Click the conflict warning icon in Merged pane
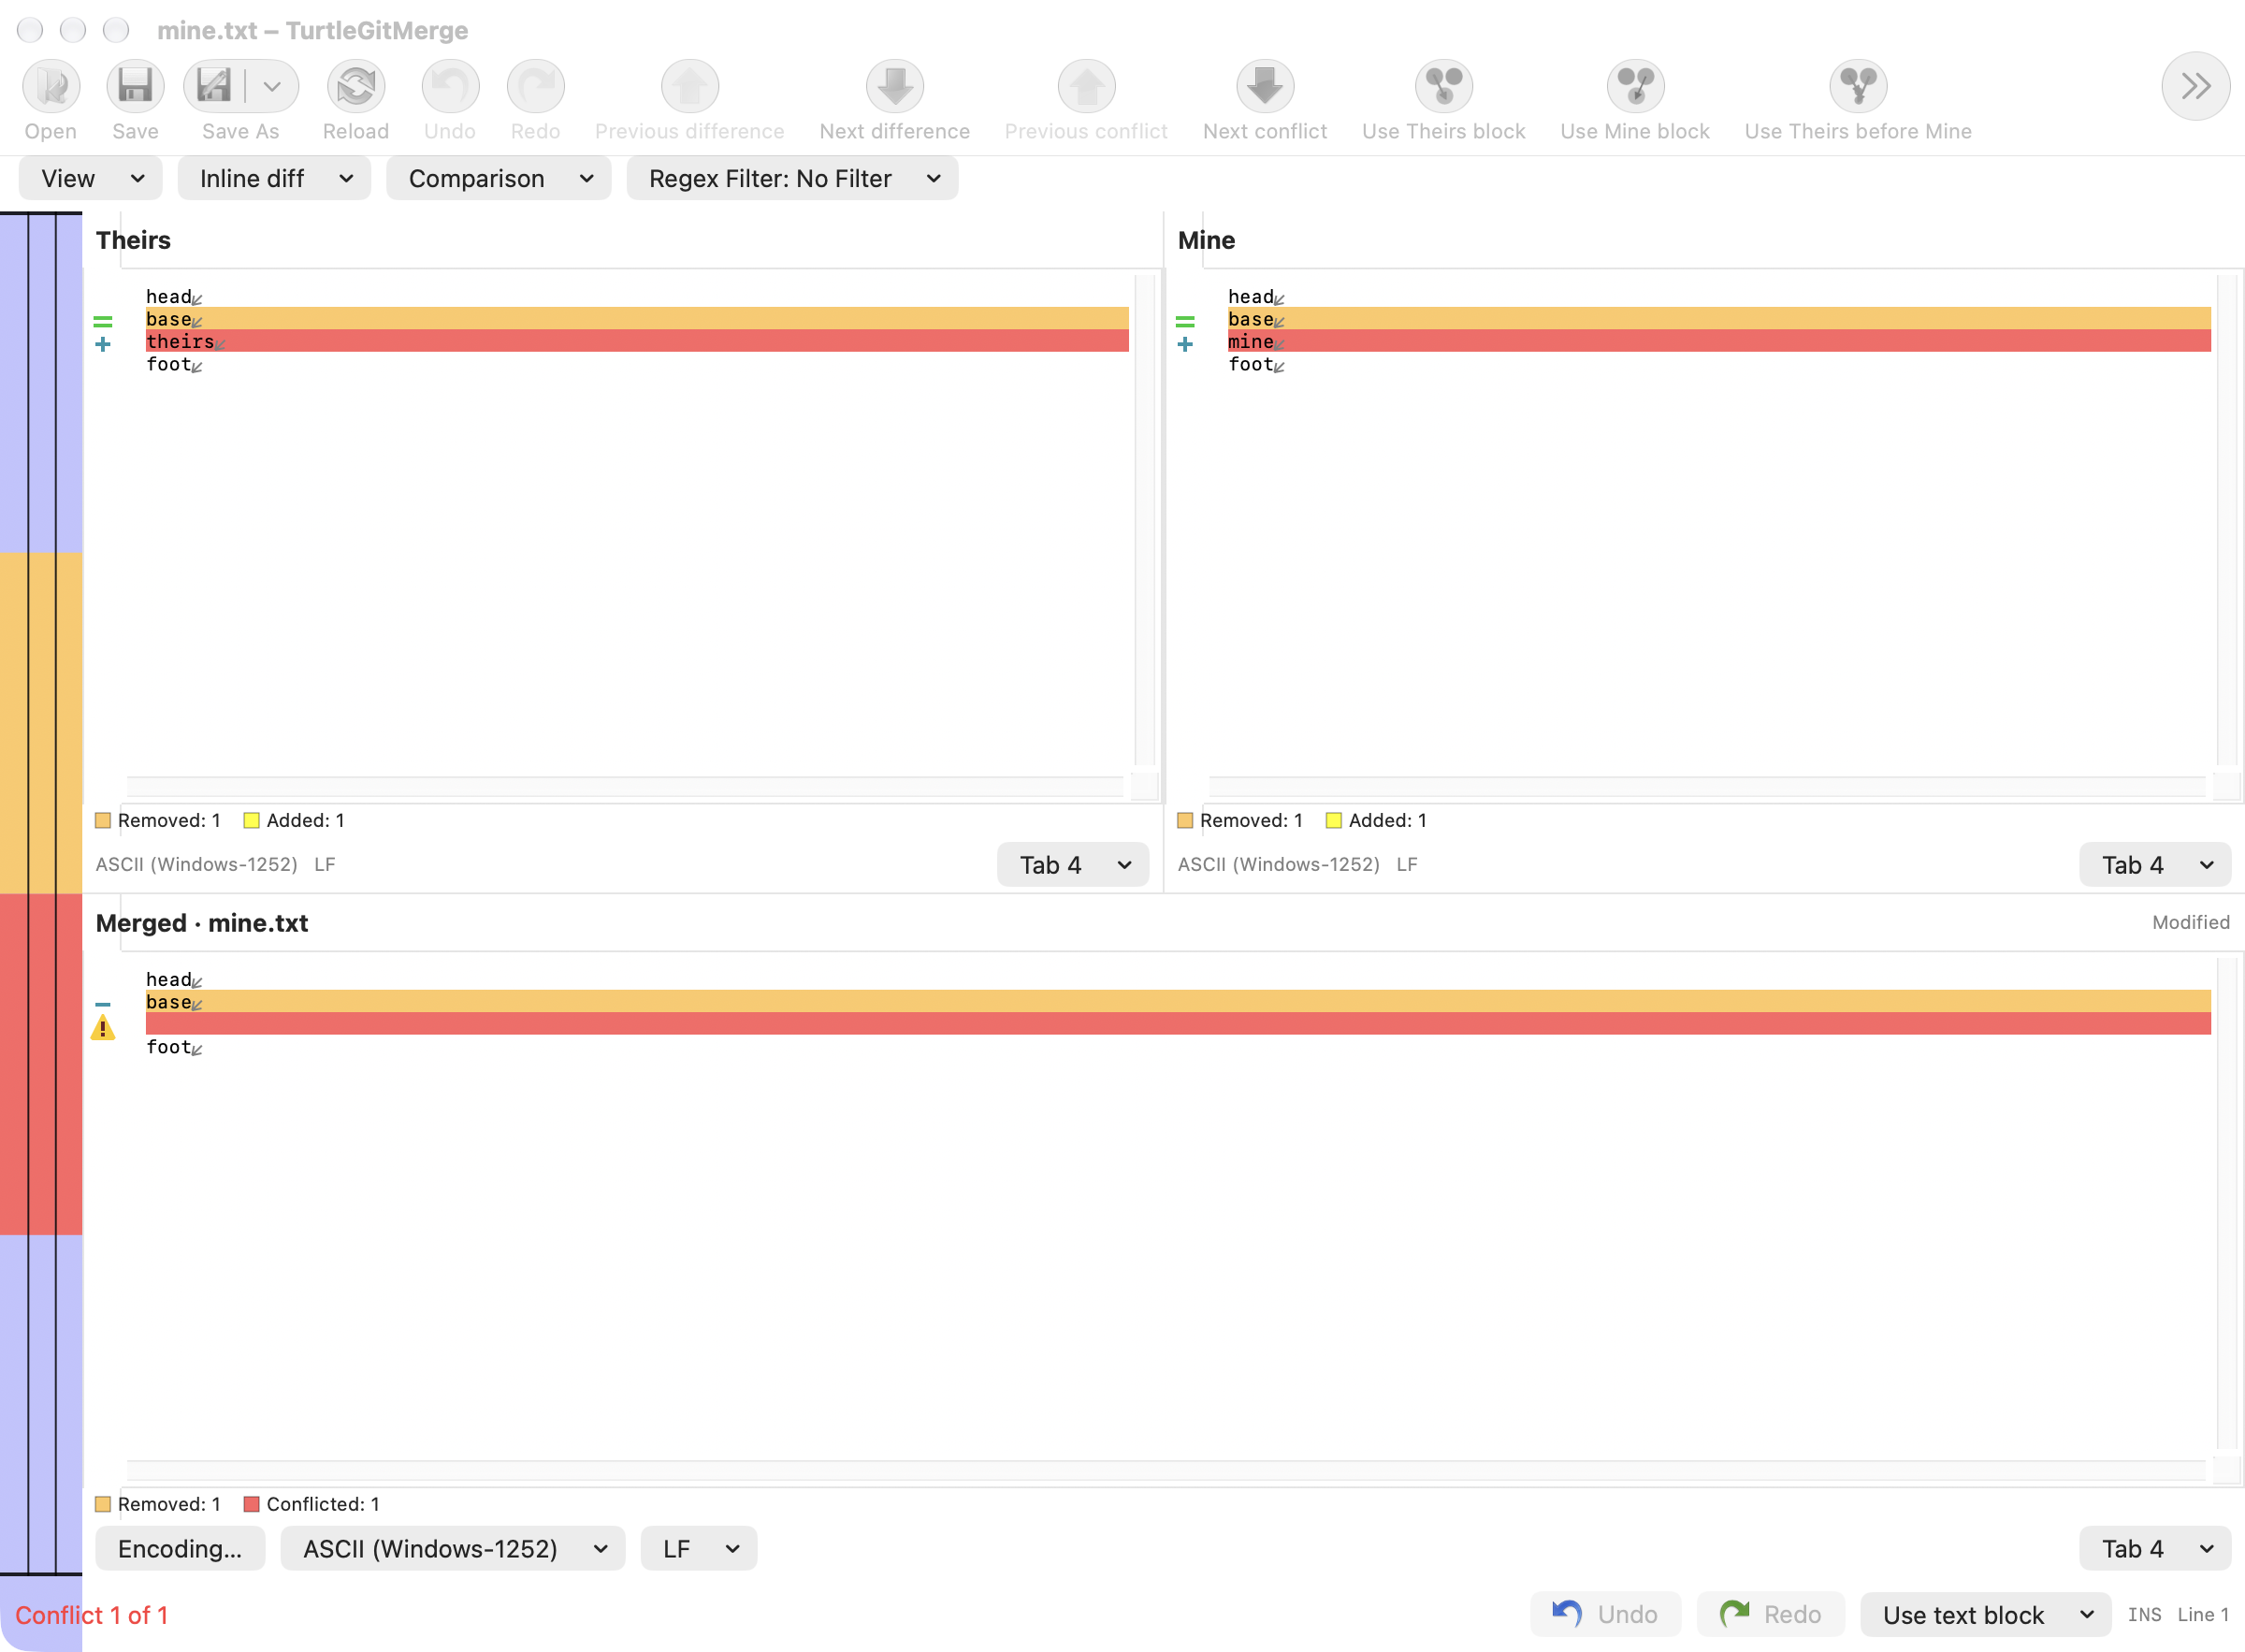The width and height of the screenshot is (2245, 1652). coord(103,1027)
